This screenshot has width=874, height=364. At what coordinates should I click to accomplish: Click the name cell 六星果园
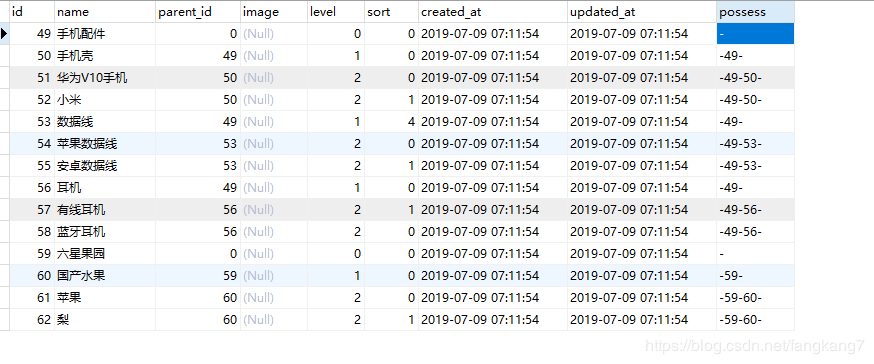point(105,254)
